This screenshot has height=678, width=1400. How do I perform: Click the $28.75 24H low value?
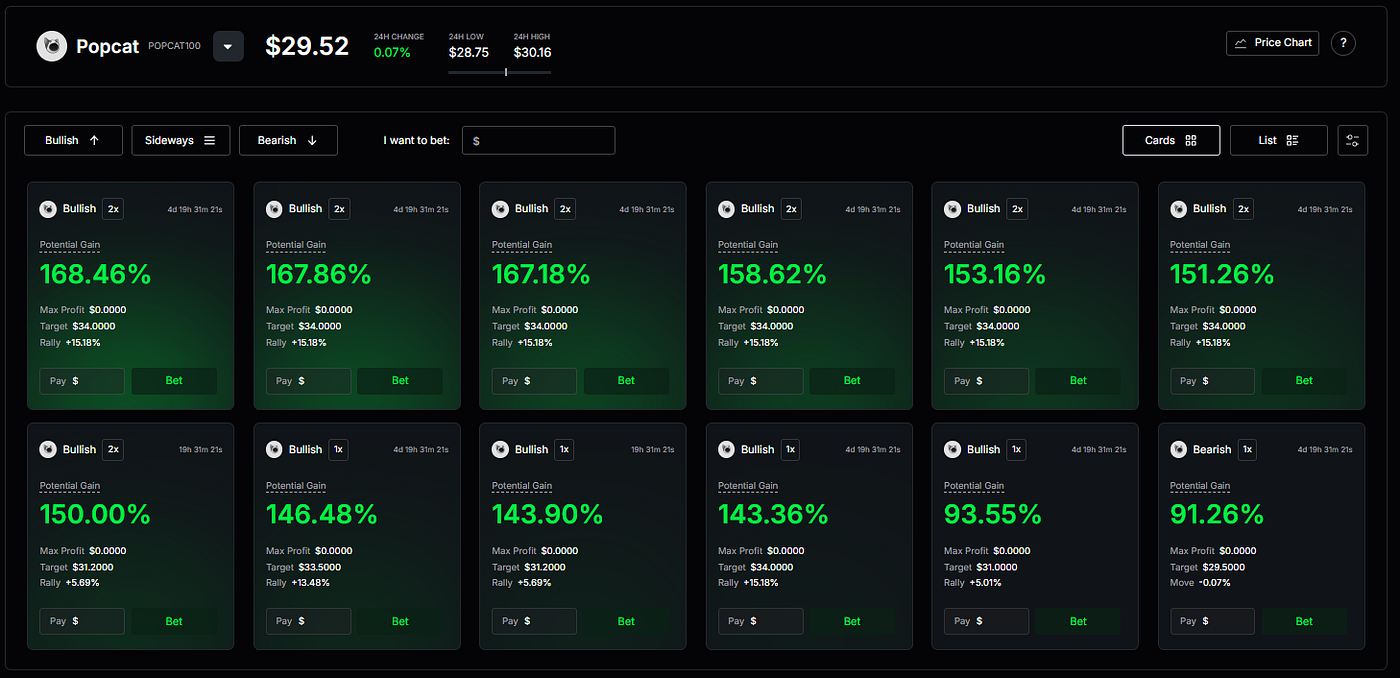point(468,53)
